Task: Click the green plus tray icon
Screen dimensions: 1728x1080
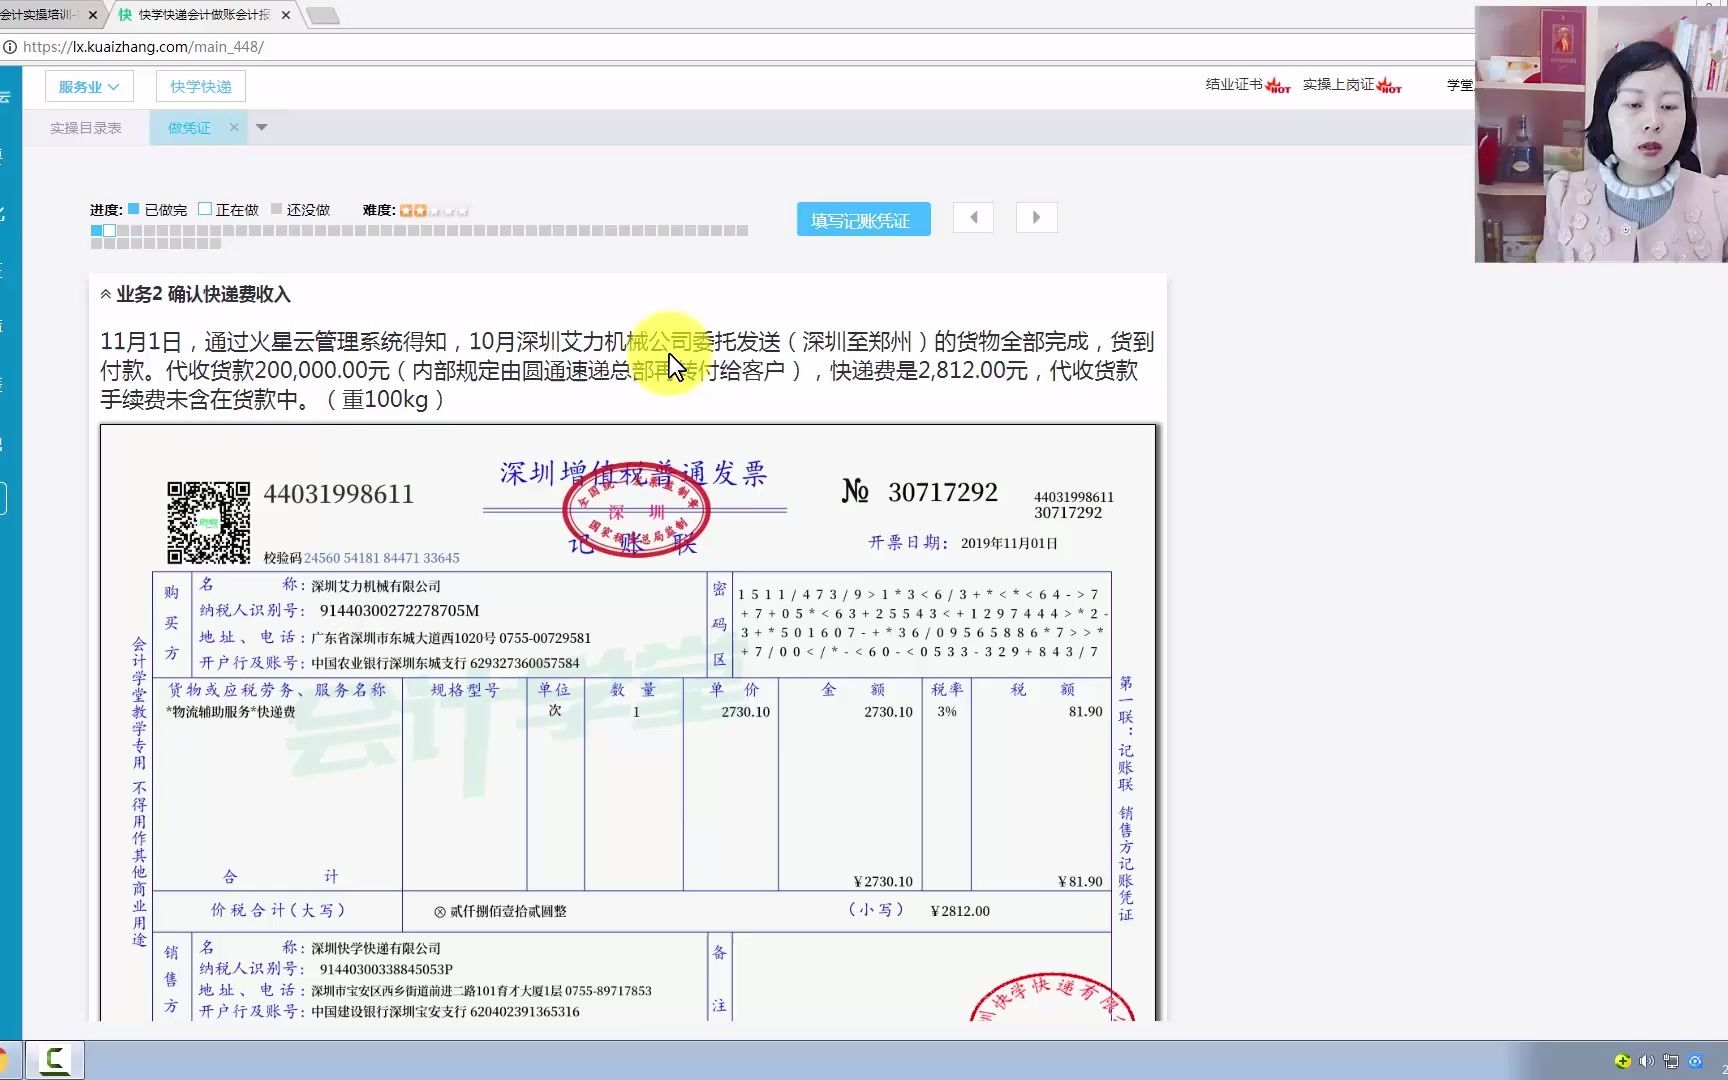Action: tap(1622, 1061)
